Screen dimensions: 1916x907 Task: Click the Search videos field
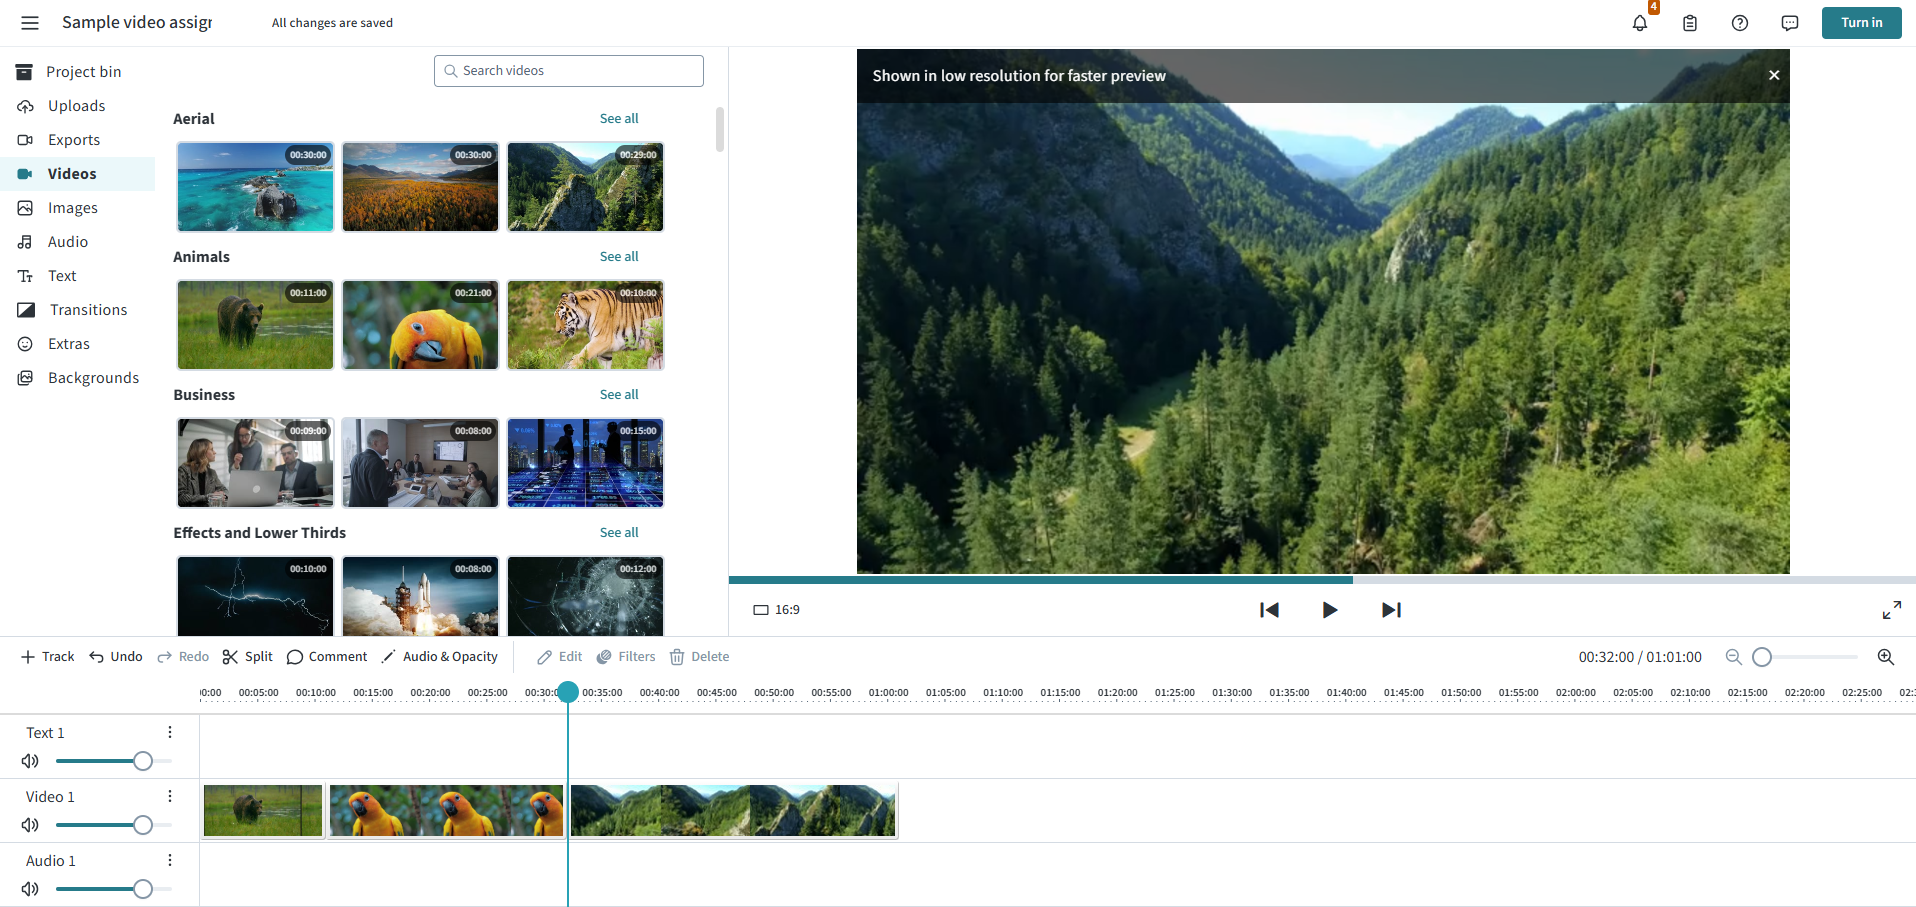pos(569,71)
